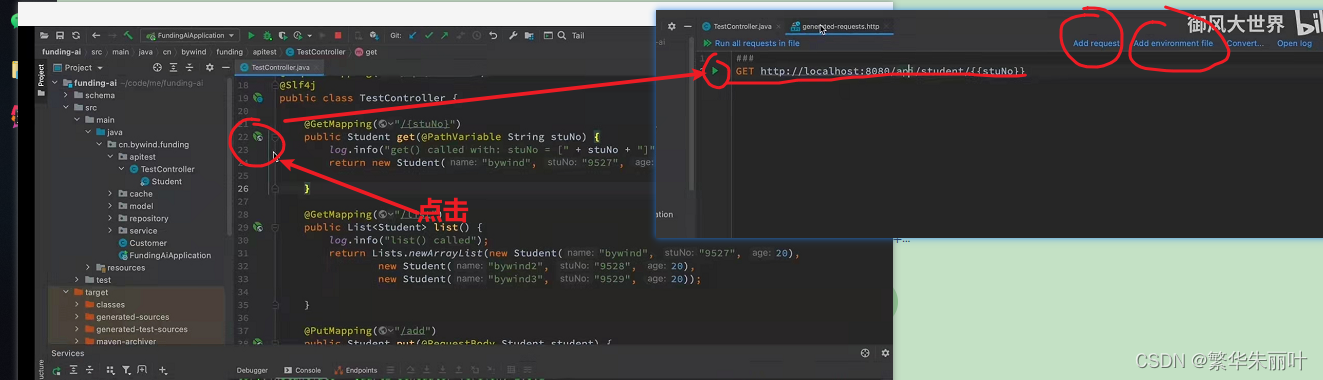Open the FundingAiApplication run configuration dropdown
Screen dimensions: 1323x380
pos(190,36)
